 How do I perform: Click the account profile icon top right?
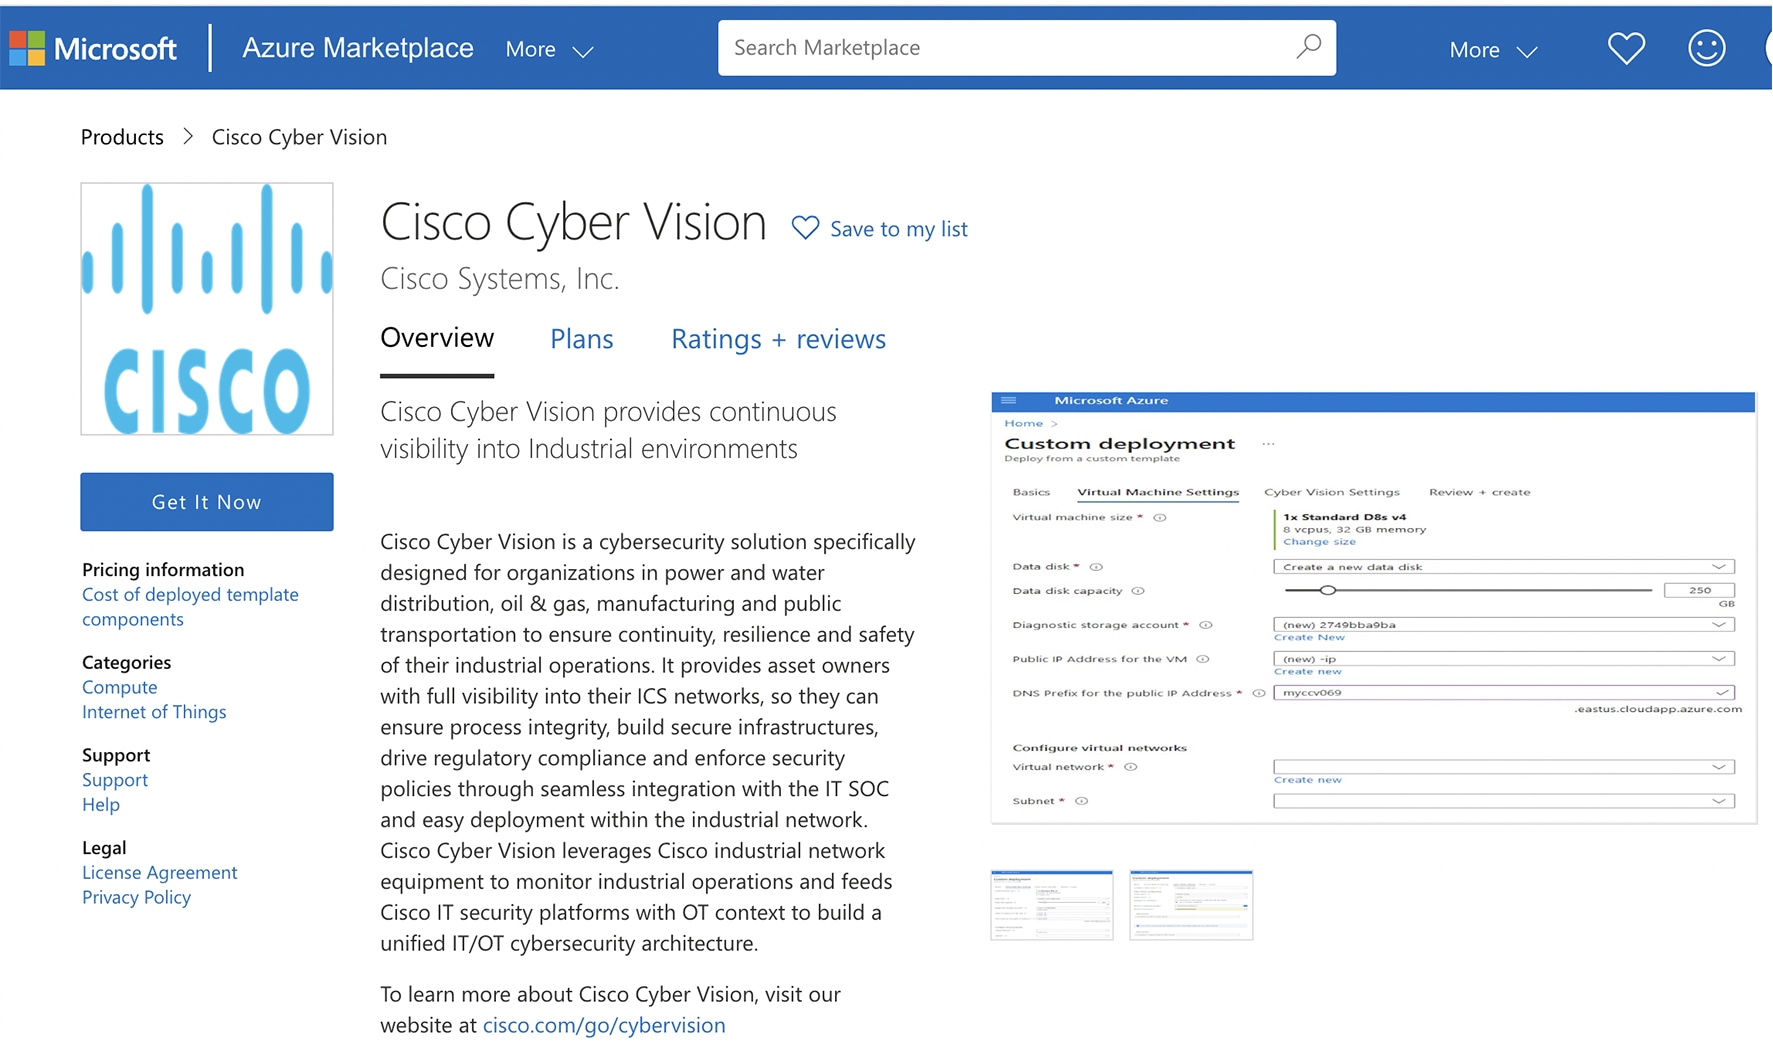point(1769,47)
